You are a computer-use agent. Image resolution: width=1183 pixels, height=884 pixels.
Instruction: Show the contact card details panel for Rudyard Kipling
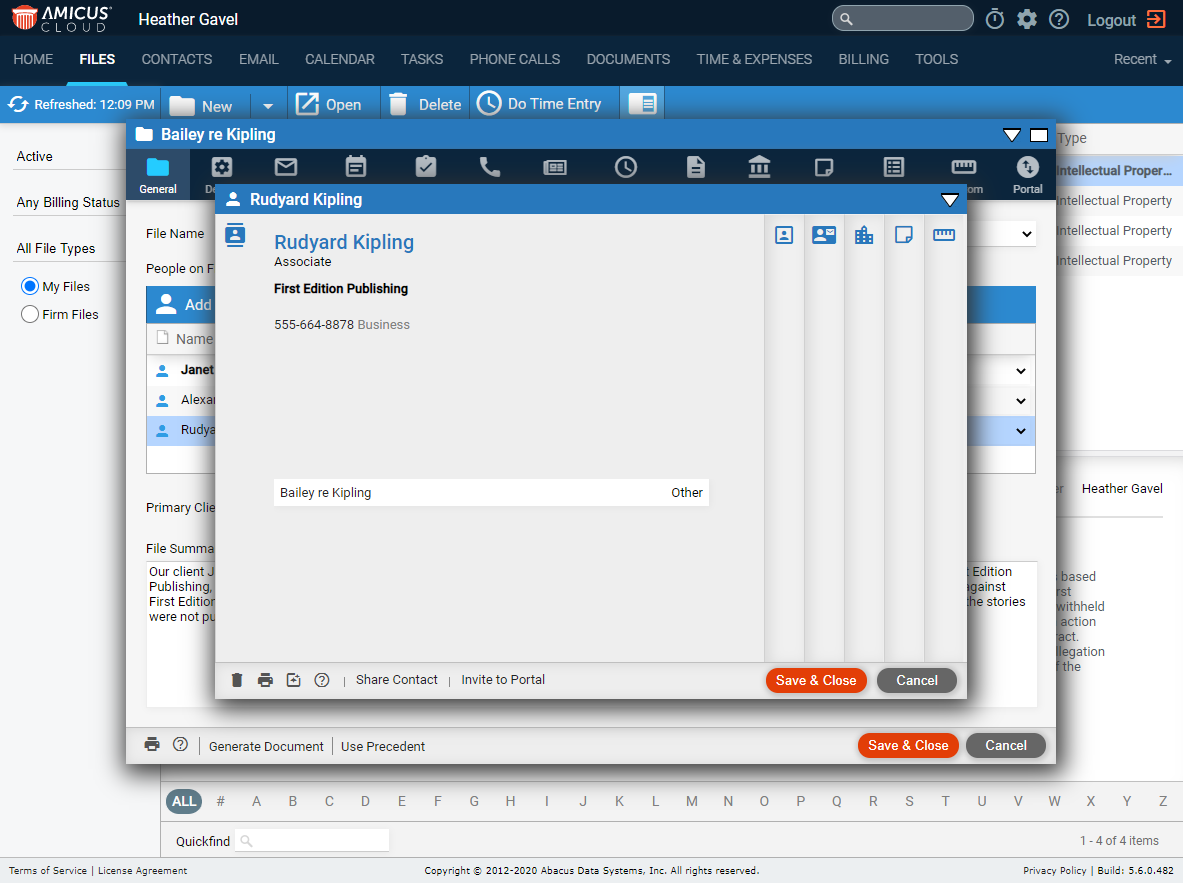(824, 235)
